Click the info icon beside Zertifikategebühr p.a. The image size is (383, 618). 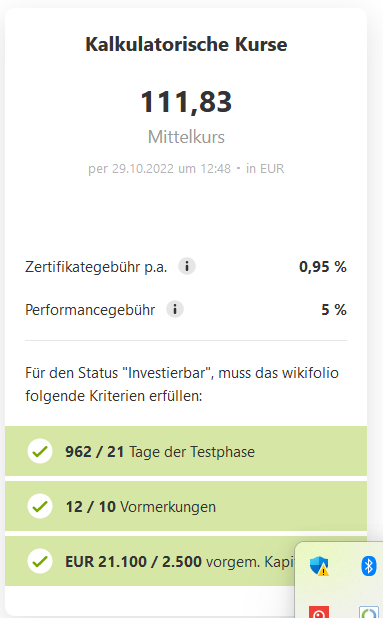(x=187, y=266)
